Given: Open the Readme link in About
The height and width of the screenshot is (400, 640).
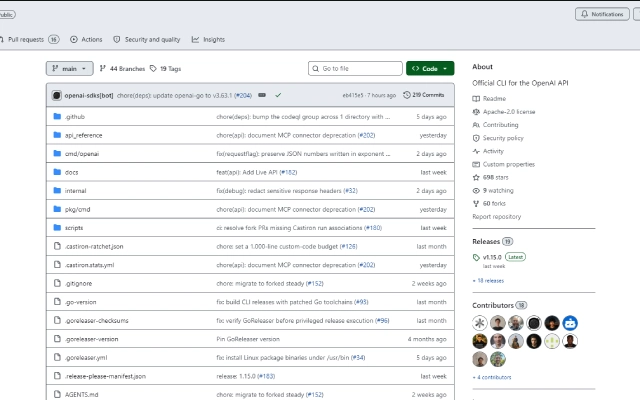Looking at the screenshot, I should 489,99.
